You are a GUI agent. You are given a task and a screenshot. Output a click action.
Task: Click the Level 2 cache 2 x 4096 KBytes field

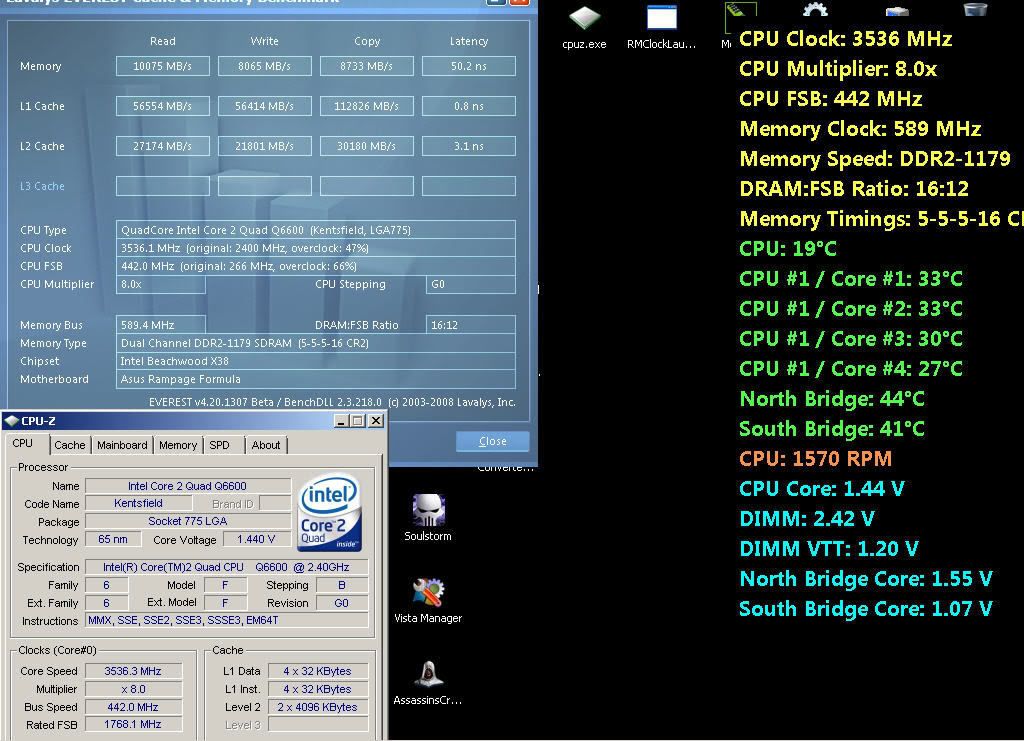[318, 707]
